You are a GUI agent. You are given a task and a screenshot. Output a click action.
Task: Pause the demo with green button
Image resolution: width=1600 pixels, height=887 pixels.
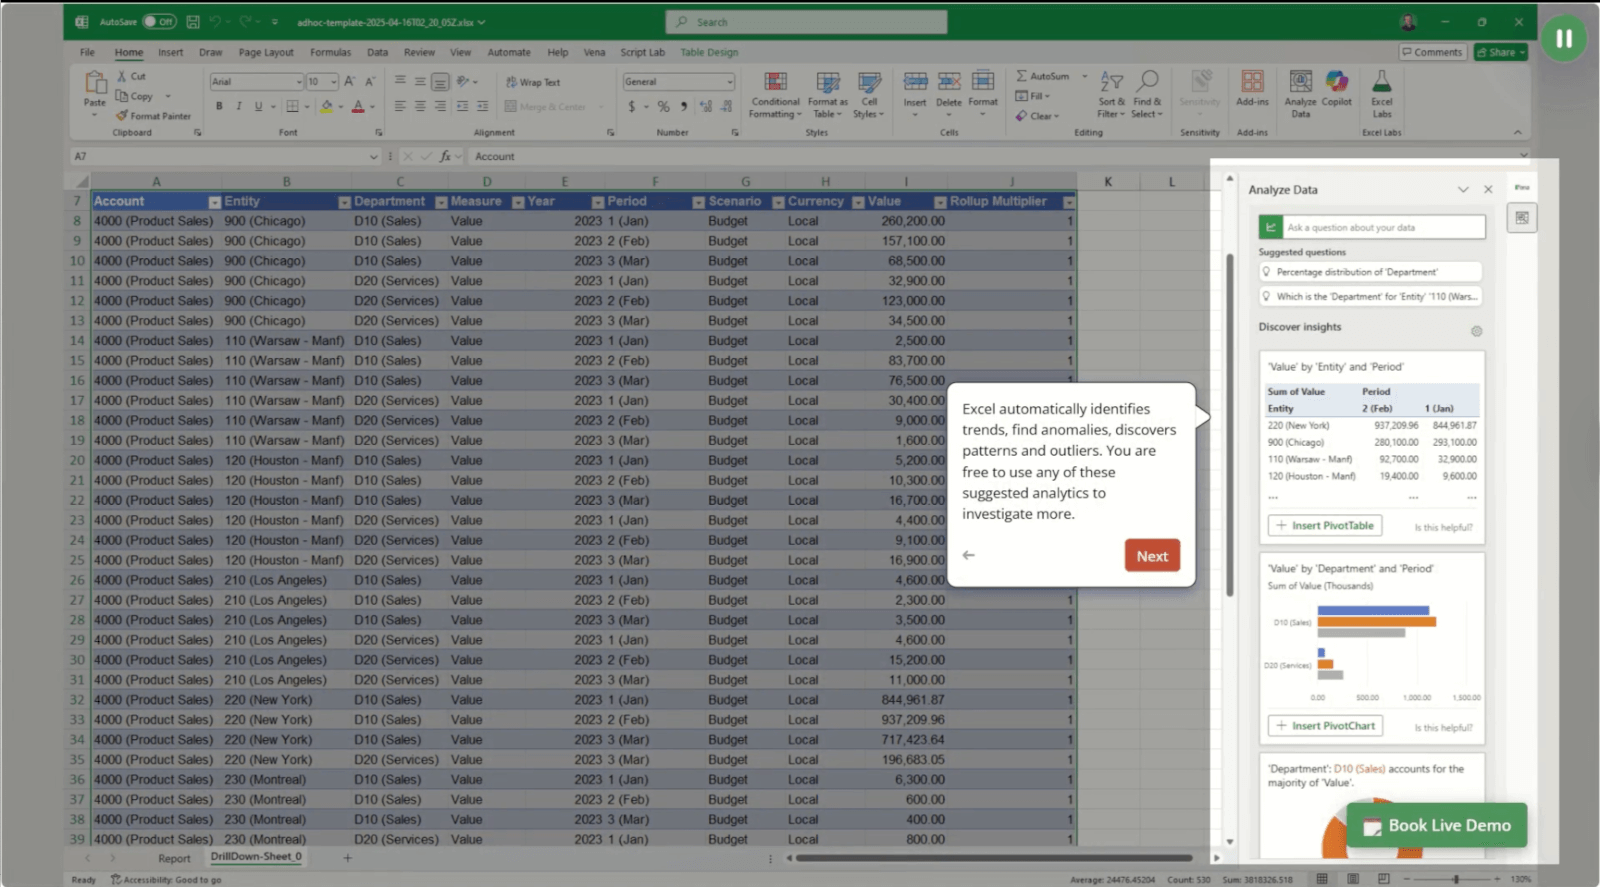(1563, 39)
